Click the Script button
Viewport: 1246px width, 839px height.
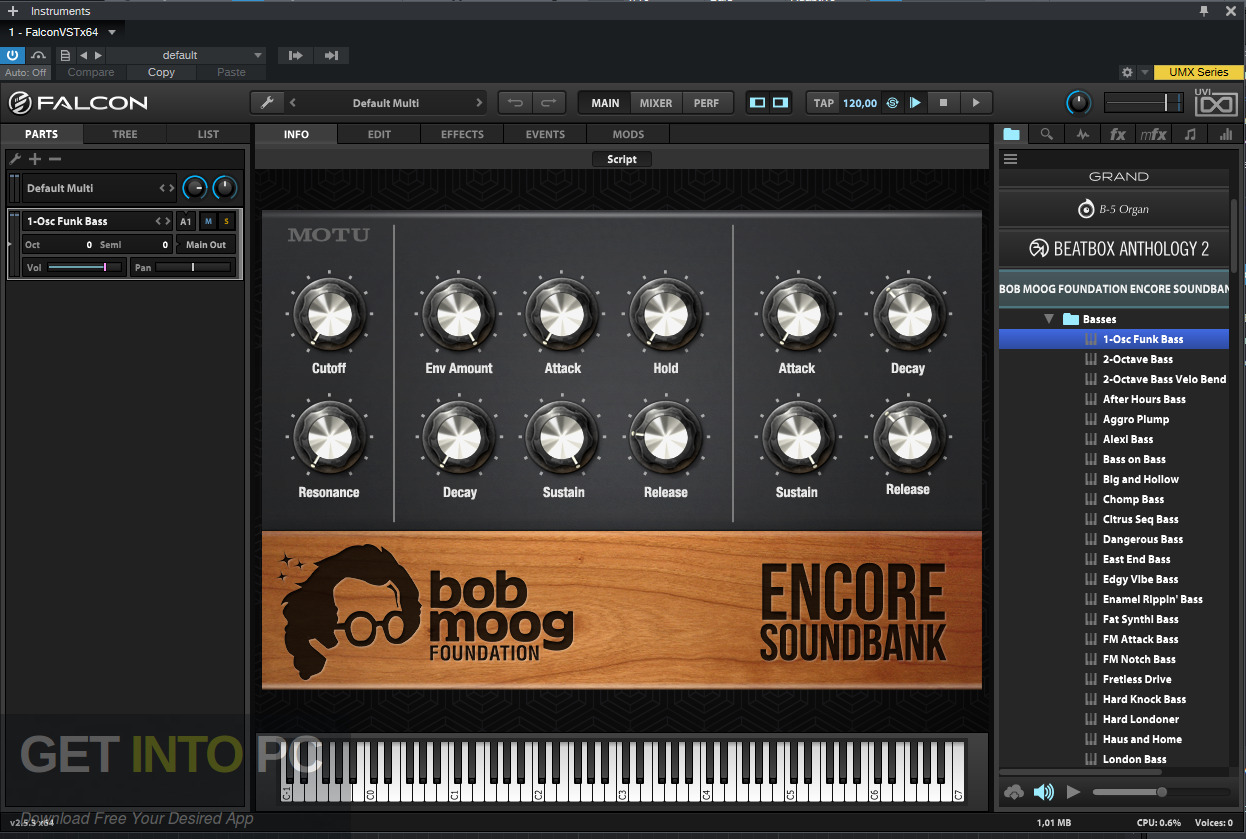click(x=622, y=159)
